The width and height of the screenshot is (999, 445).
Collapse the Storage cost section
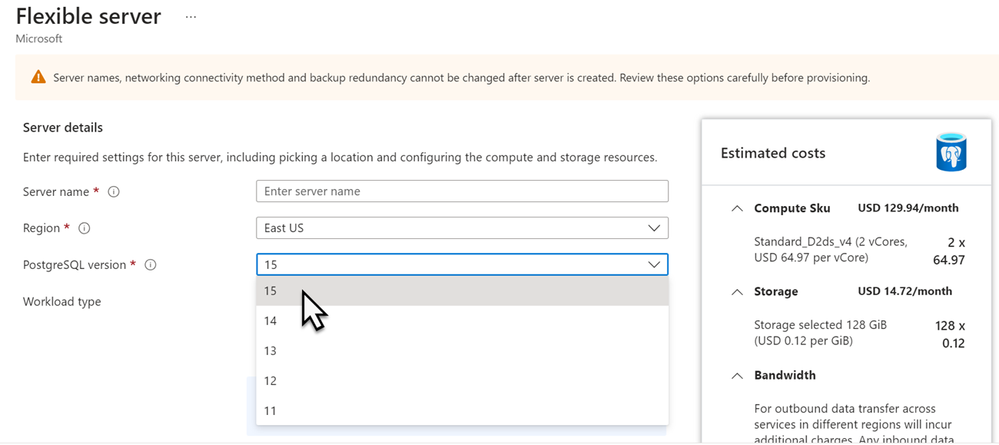click(737, 292)
